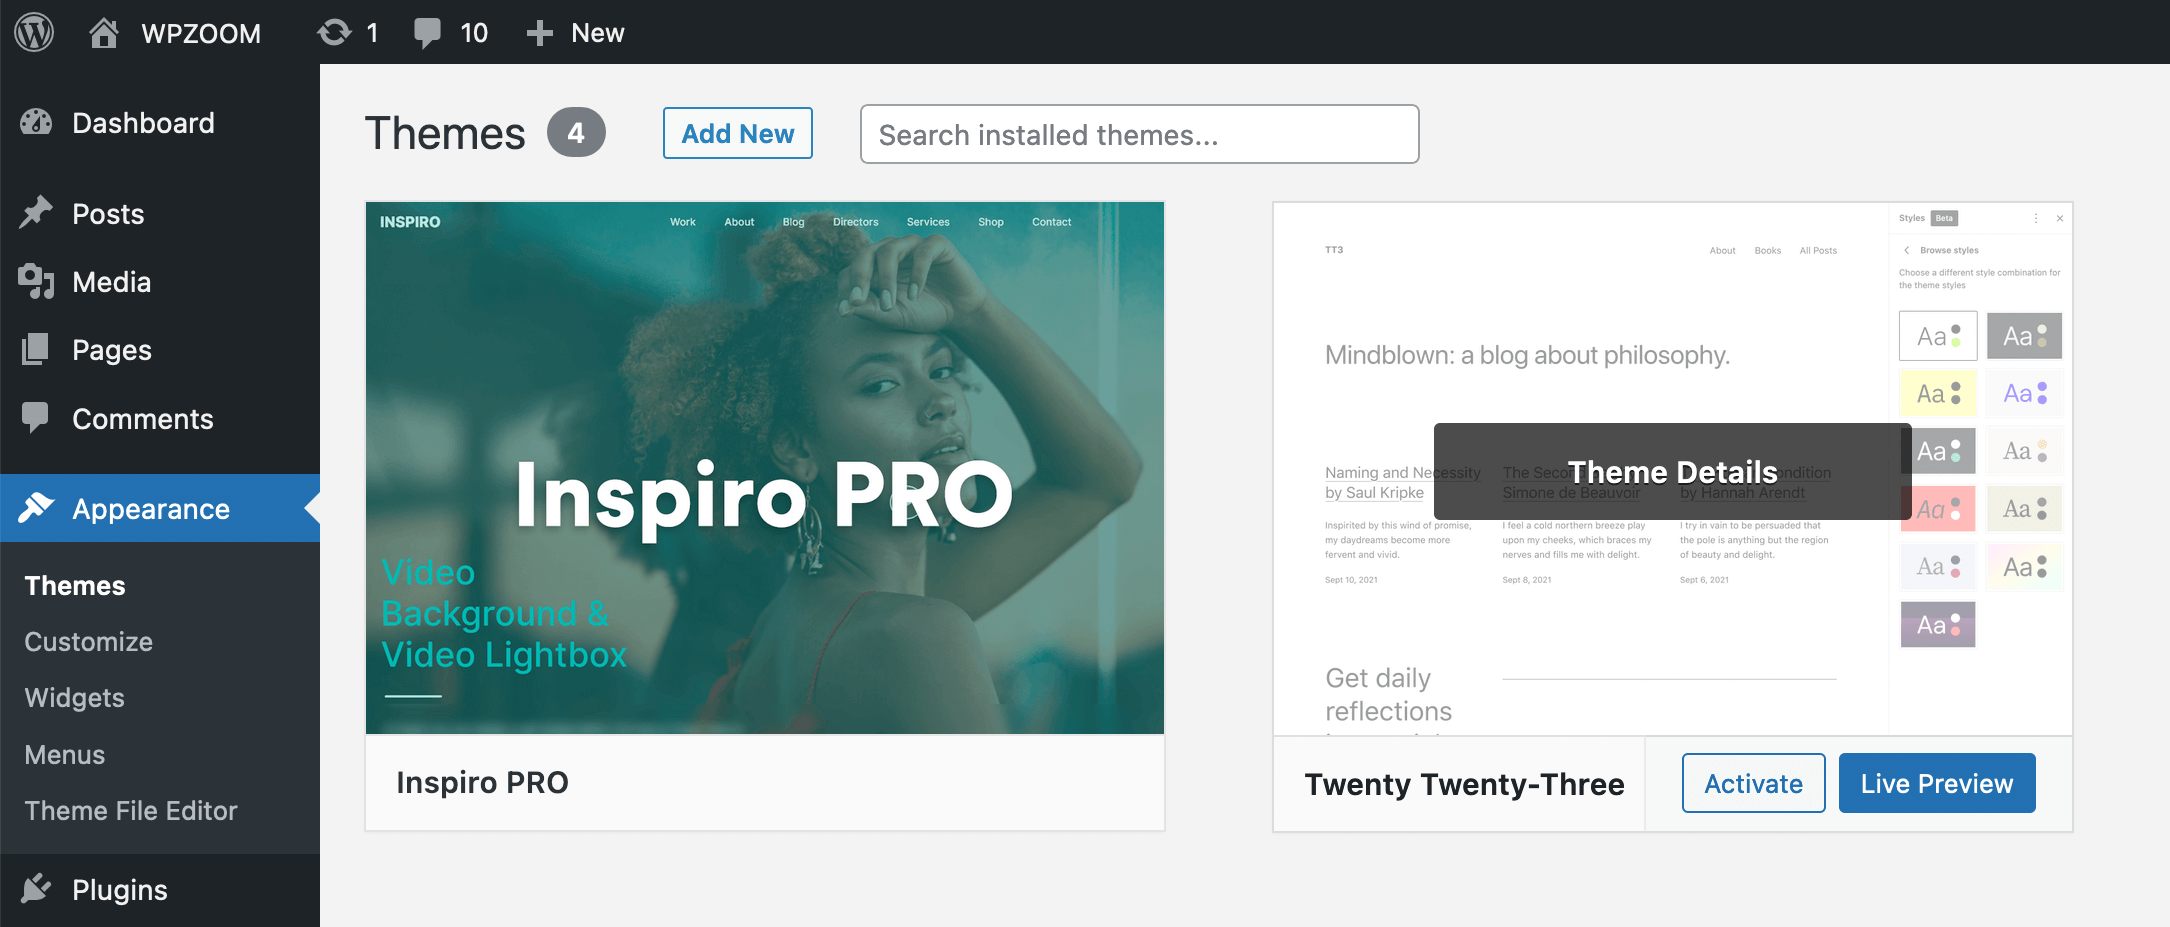Click the Posts pushpin icon
Image resolution: width=2170 pixels, height=927 pixels.
36,213
